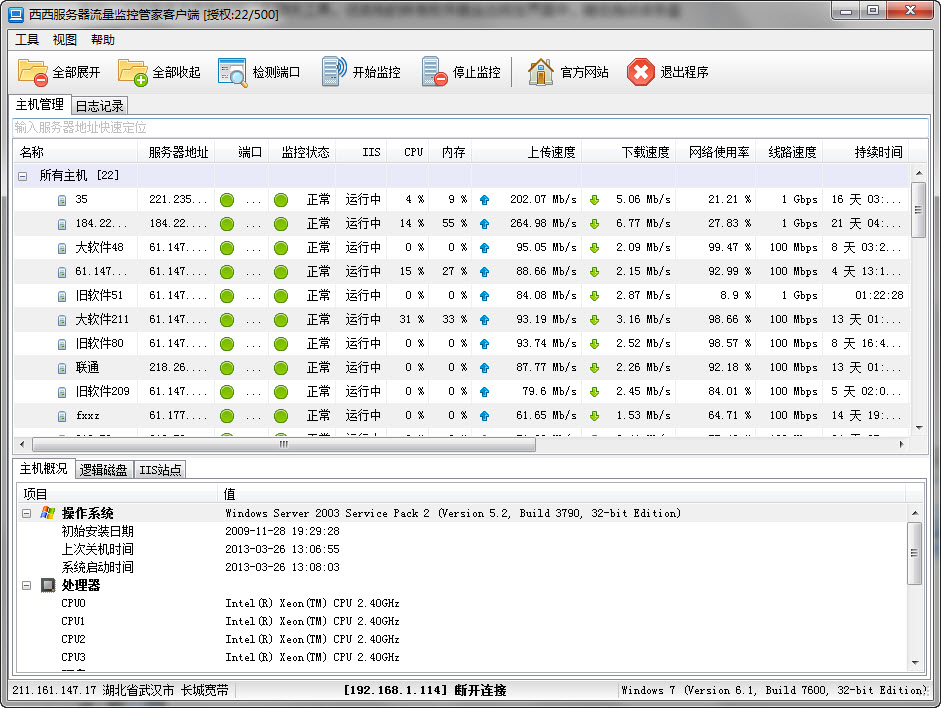Click the horizontal scrollbar of host list

tap(283, 444)
